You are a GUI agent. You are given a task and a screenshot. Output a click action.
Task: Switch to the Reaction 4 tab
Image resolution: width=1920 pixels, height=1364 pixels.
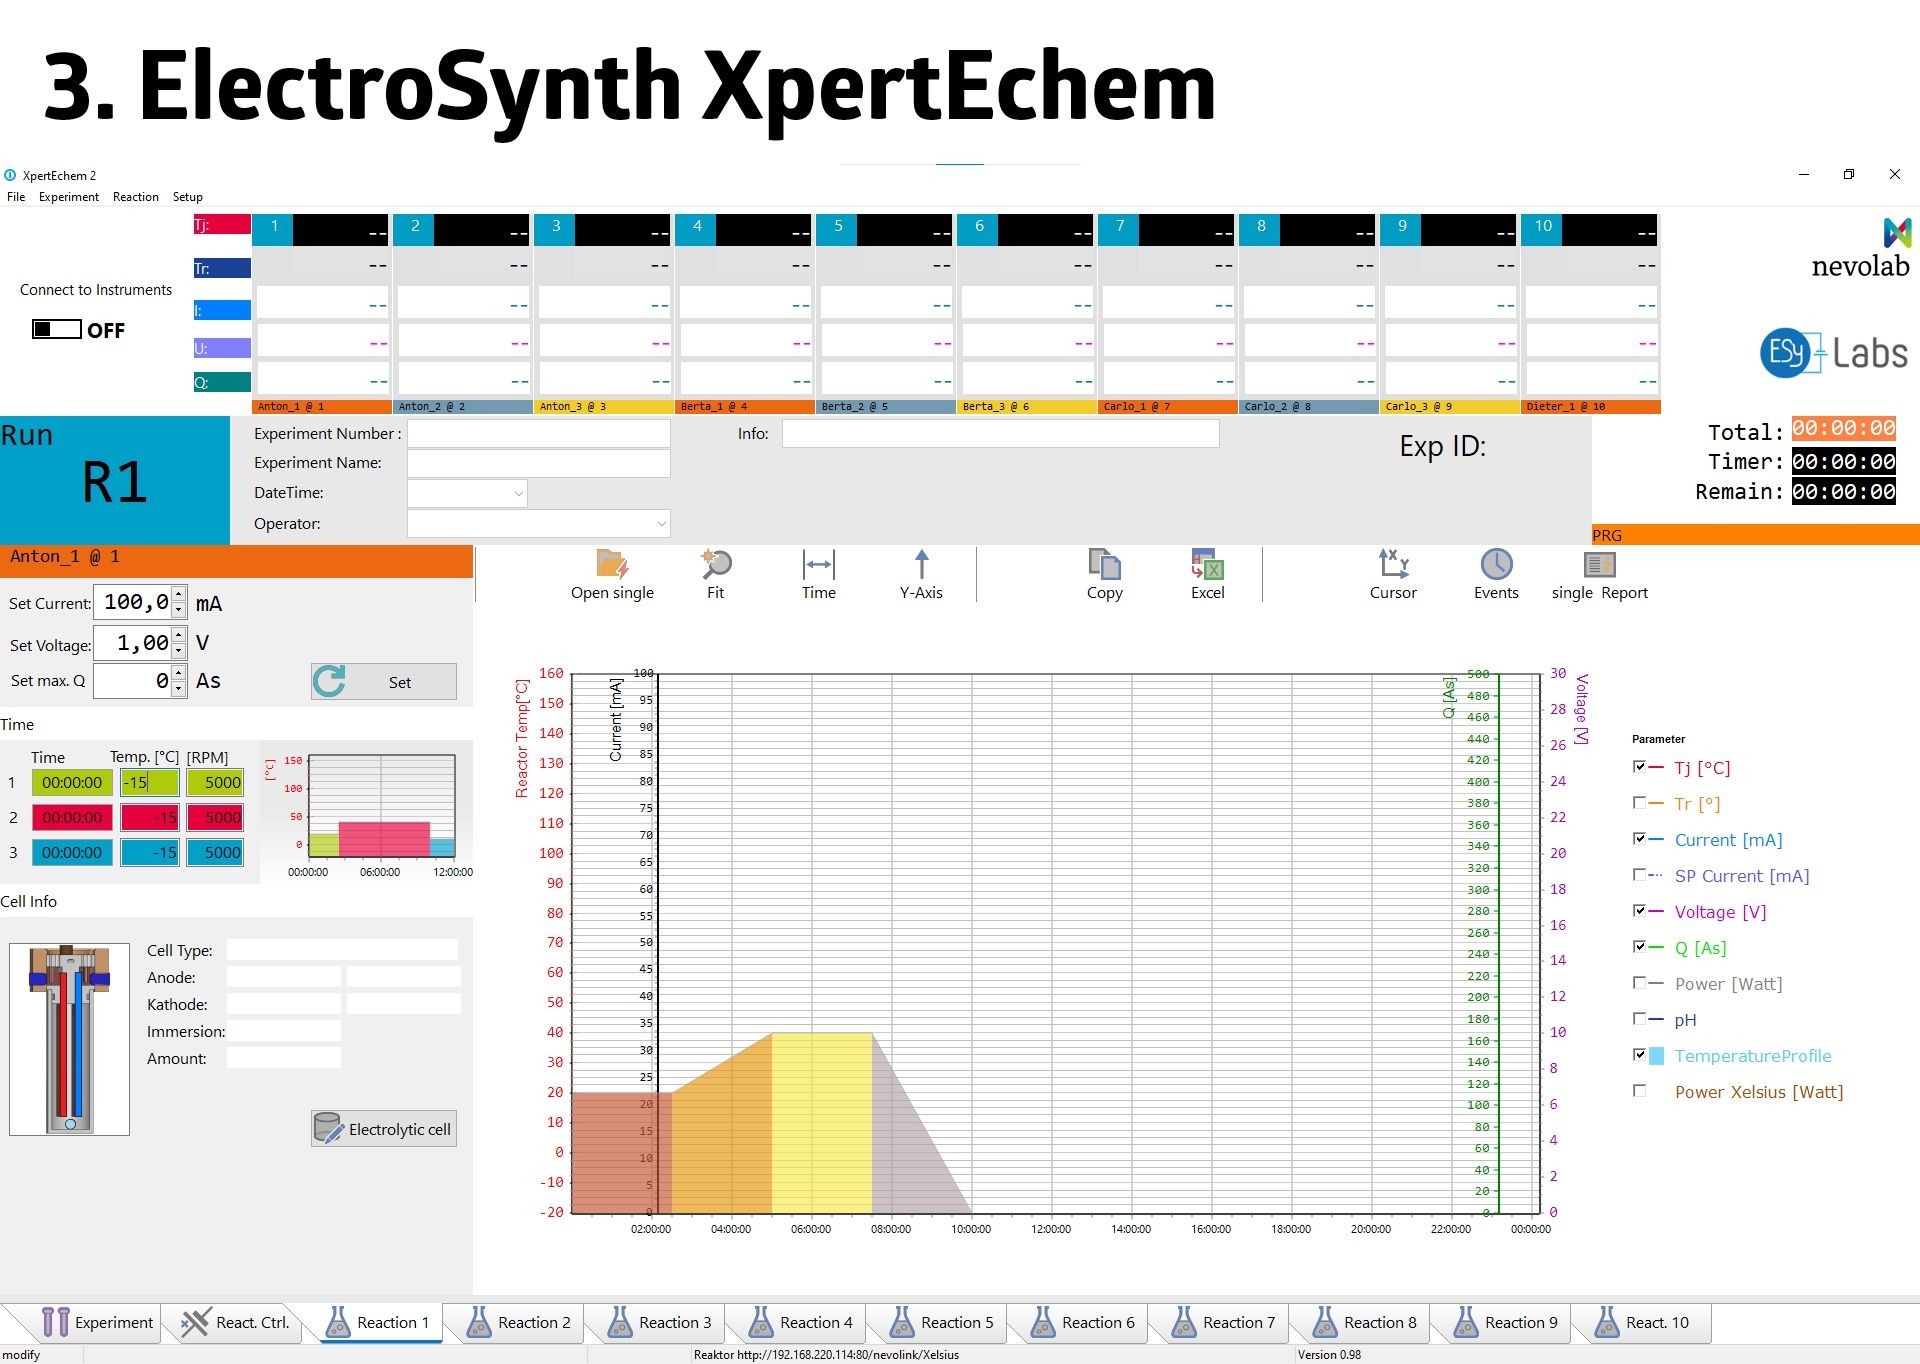801,1322
